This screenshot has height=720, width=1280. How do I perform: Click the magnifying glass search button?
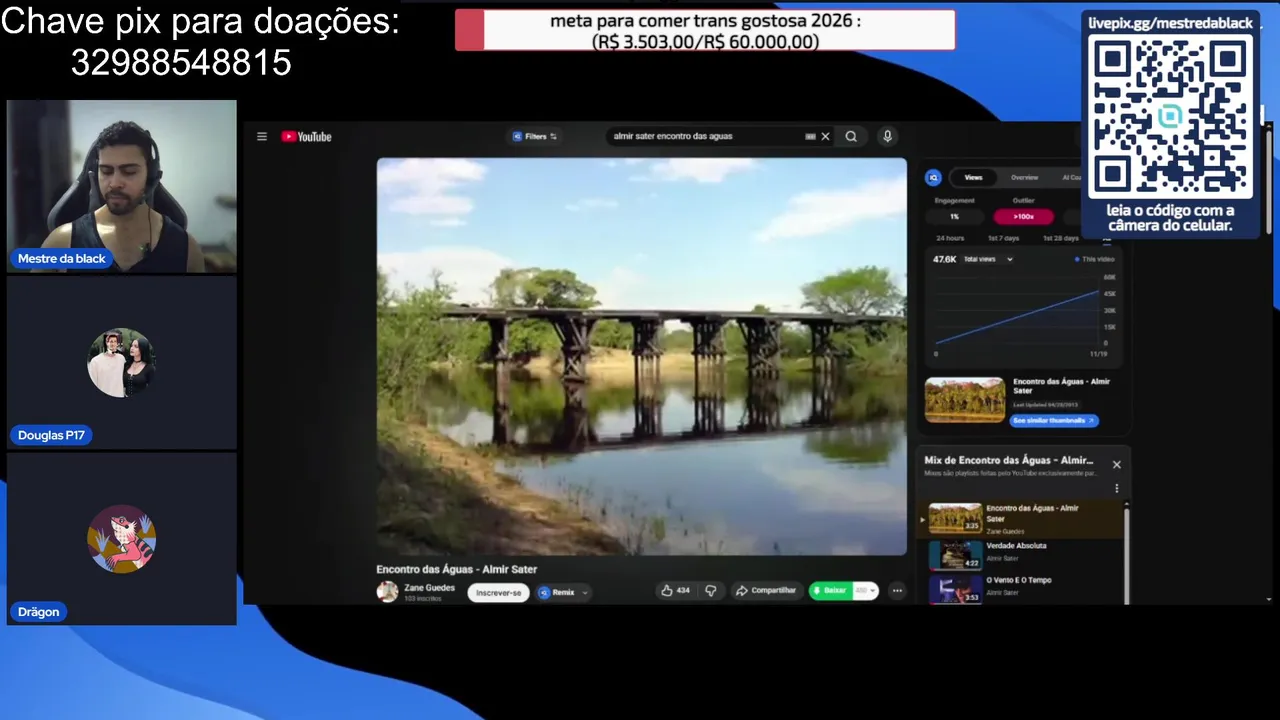click(x=851, y=137)
